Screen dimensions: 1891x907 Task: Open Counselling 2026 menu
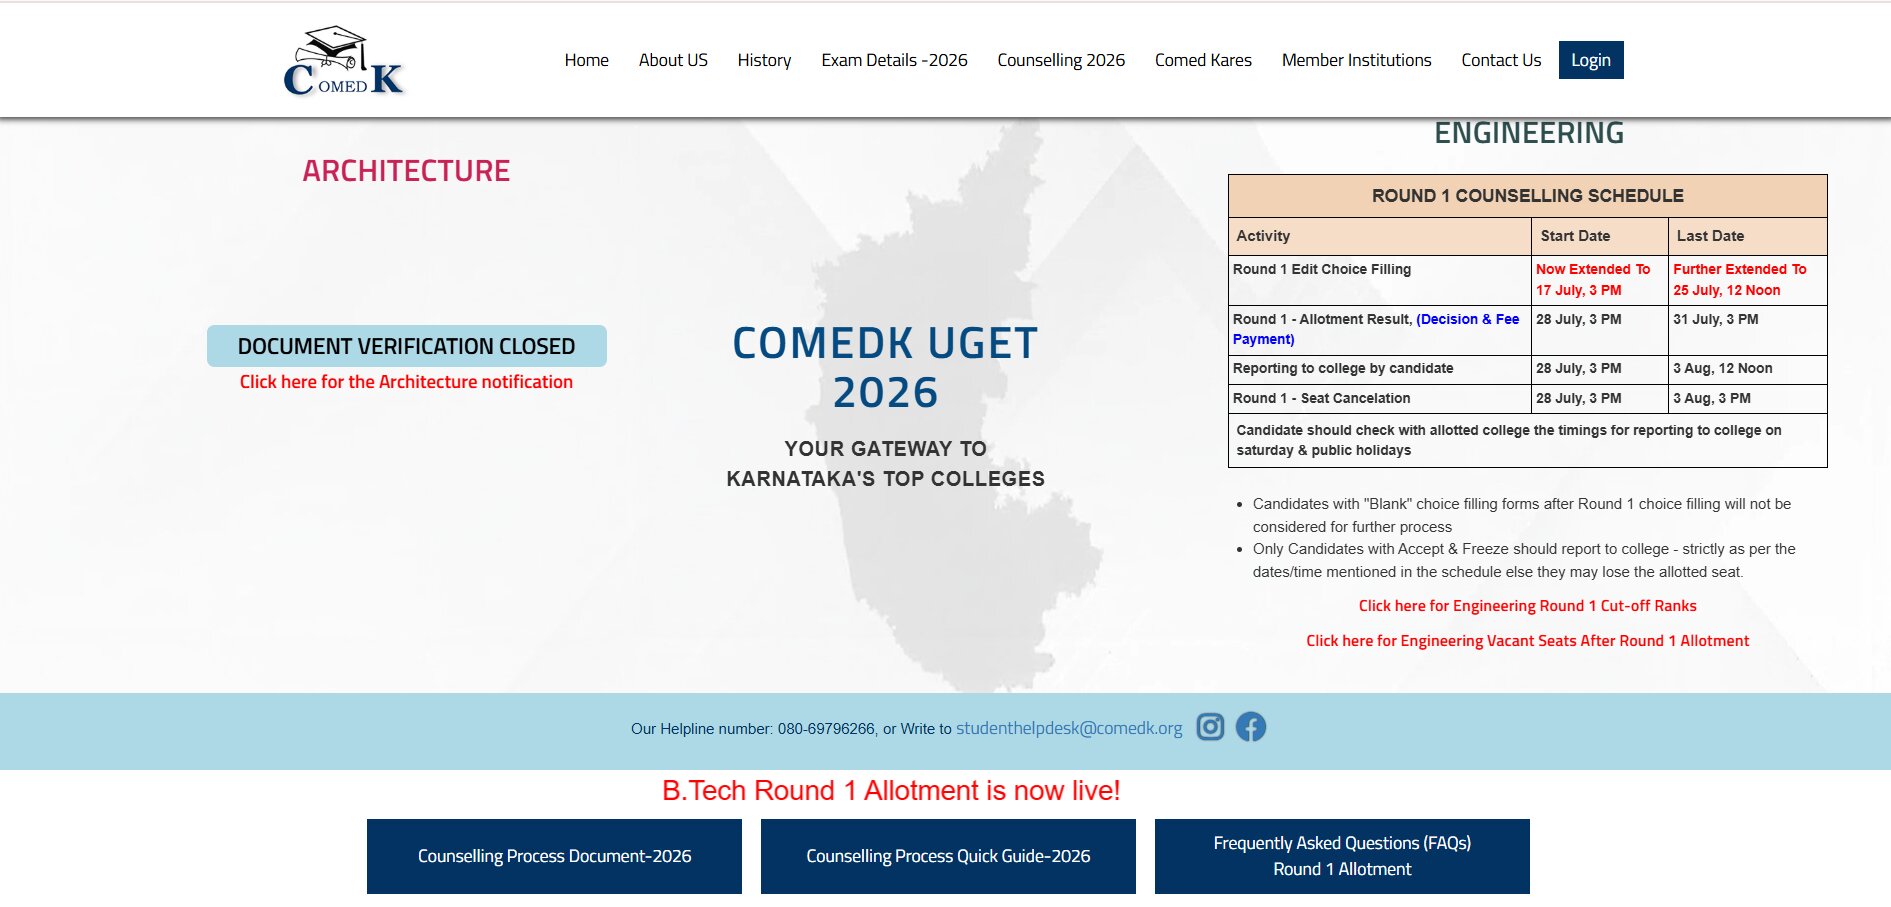tap(1061, 60)
